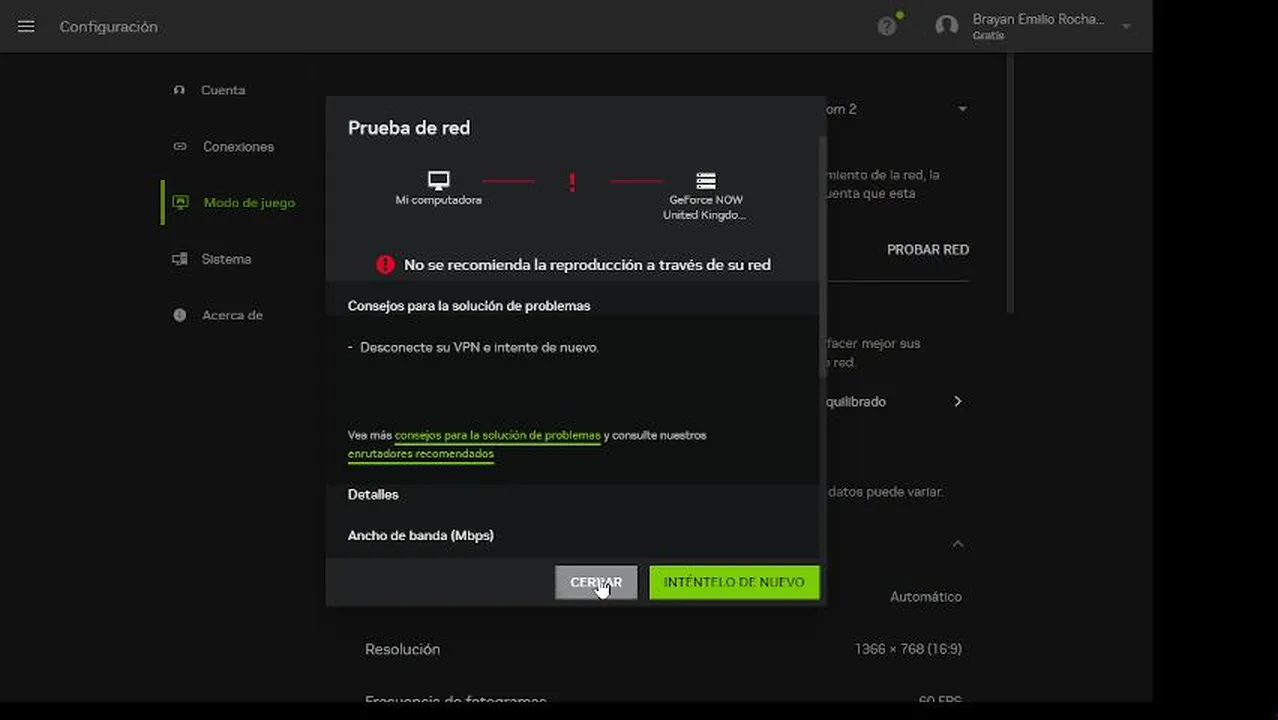Click the Ancho de banda (Mbps) heading

[421, 535]
